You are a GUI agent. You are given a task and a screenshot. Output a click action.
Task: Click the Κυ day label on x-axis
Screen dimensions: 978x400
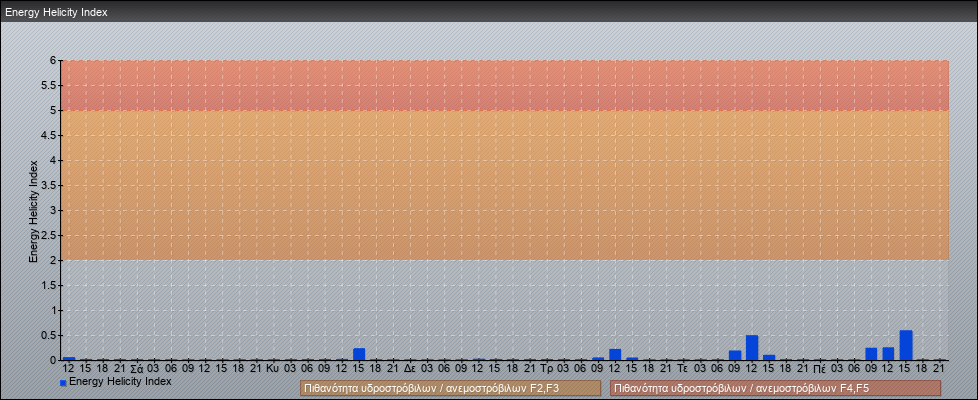click(272, 368)
